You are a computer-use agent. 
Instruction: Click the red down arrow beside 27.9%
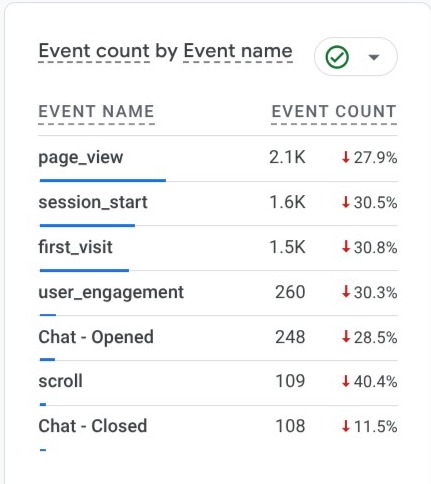(x=346, y=157)
